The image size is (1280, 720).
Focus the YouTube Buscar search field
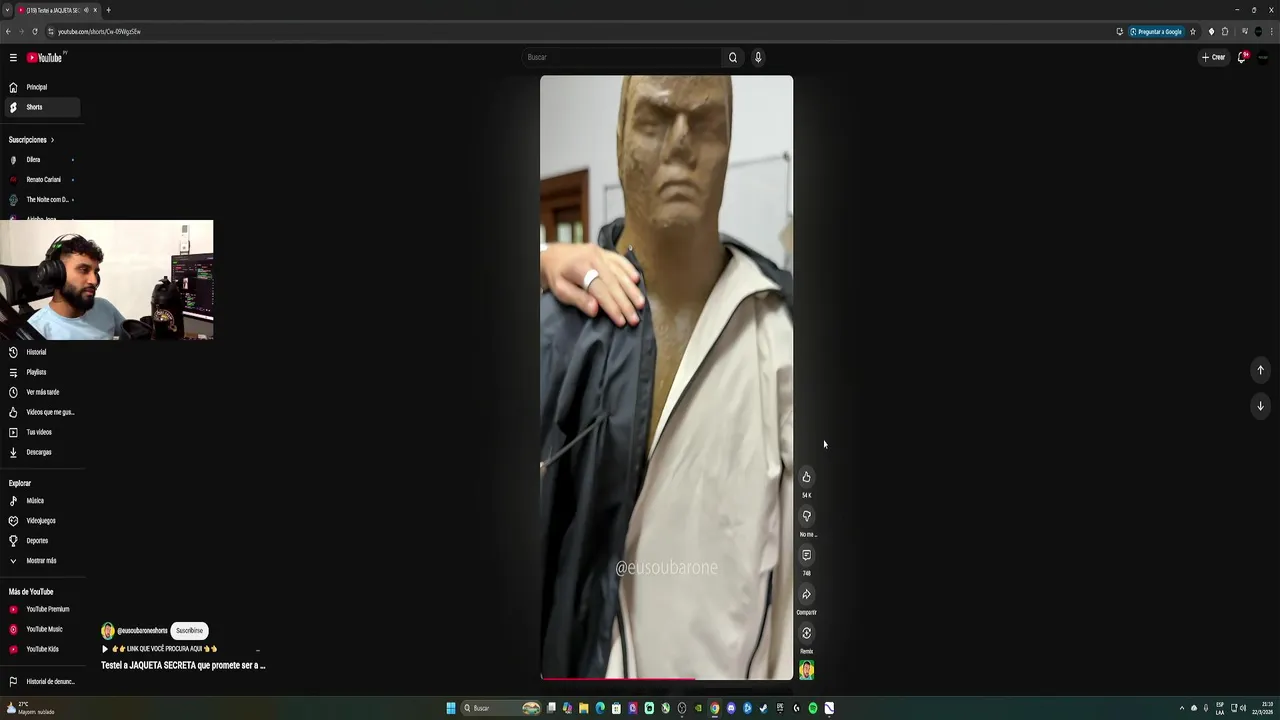622,57
